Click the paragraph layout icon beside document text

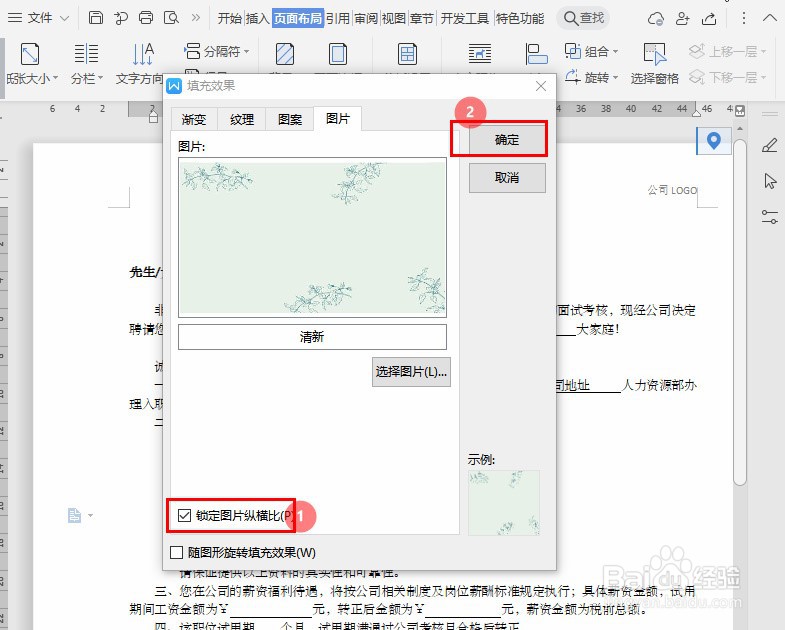75,515
